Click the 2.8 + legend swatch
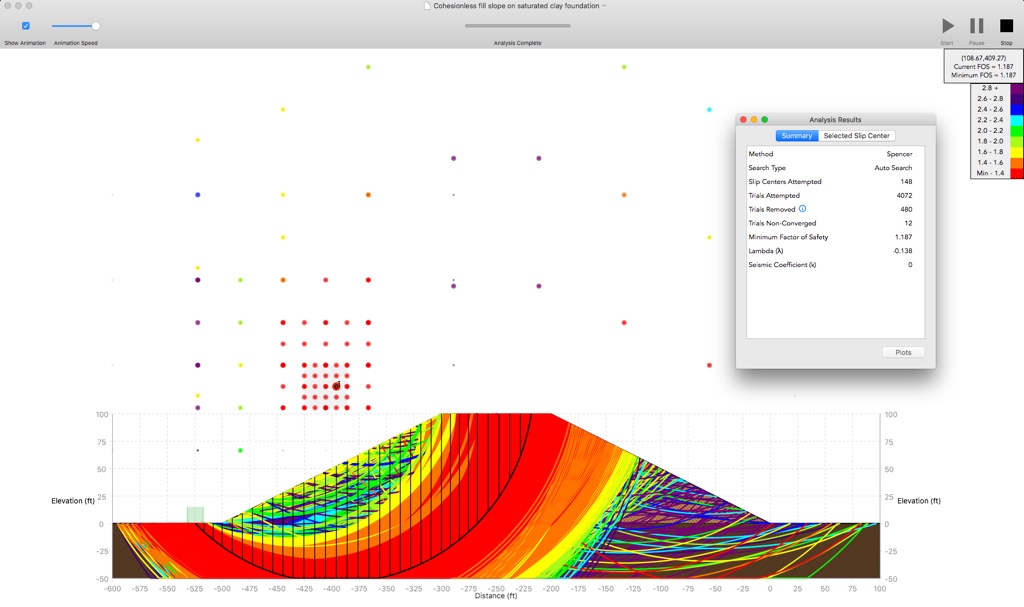The image size is (1024, 607). tap(1016, 88)
